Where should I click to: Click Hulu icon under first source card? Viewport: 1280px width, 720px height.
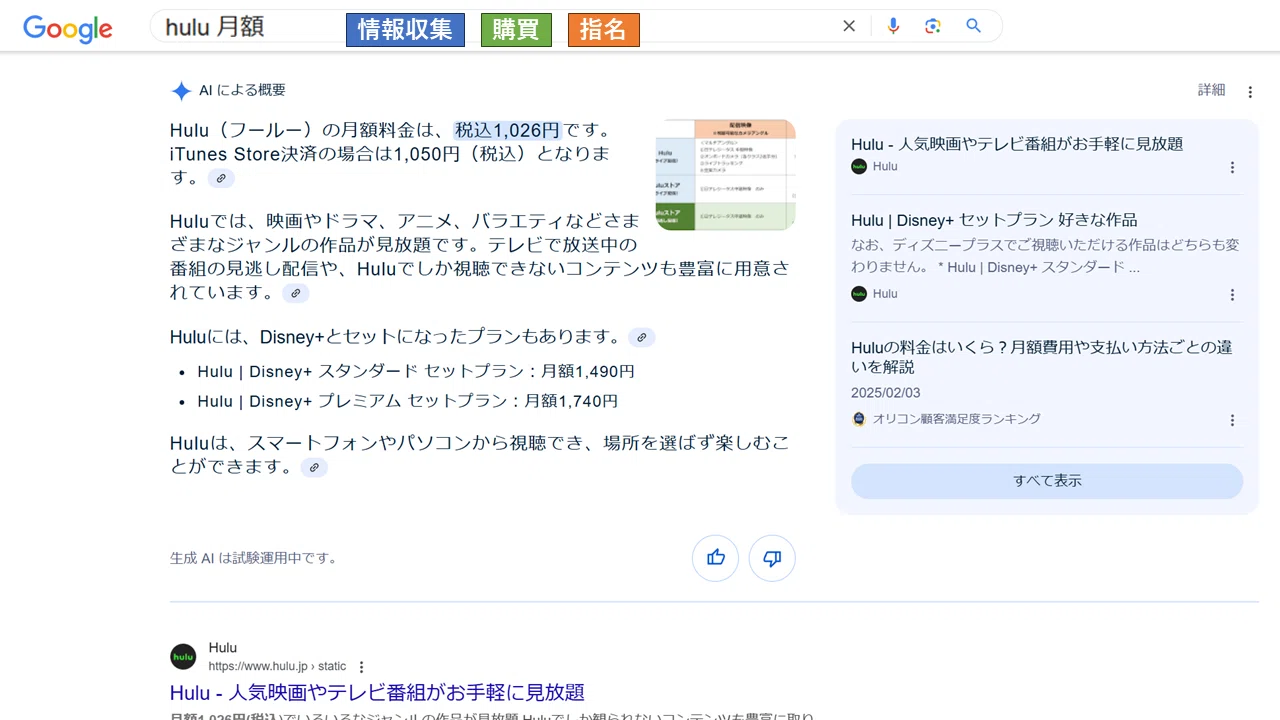click(859, 167)
